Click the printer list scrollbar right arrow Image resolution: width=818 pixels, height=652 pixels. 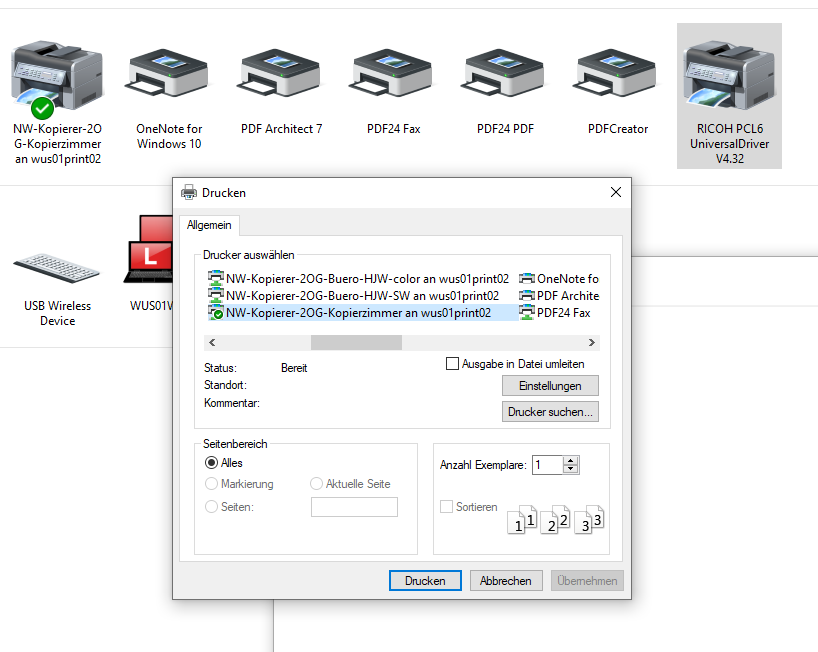tap(592, 343)
